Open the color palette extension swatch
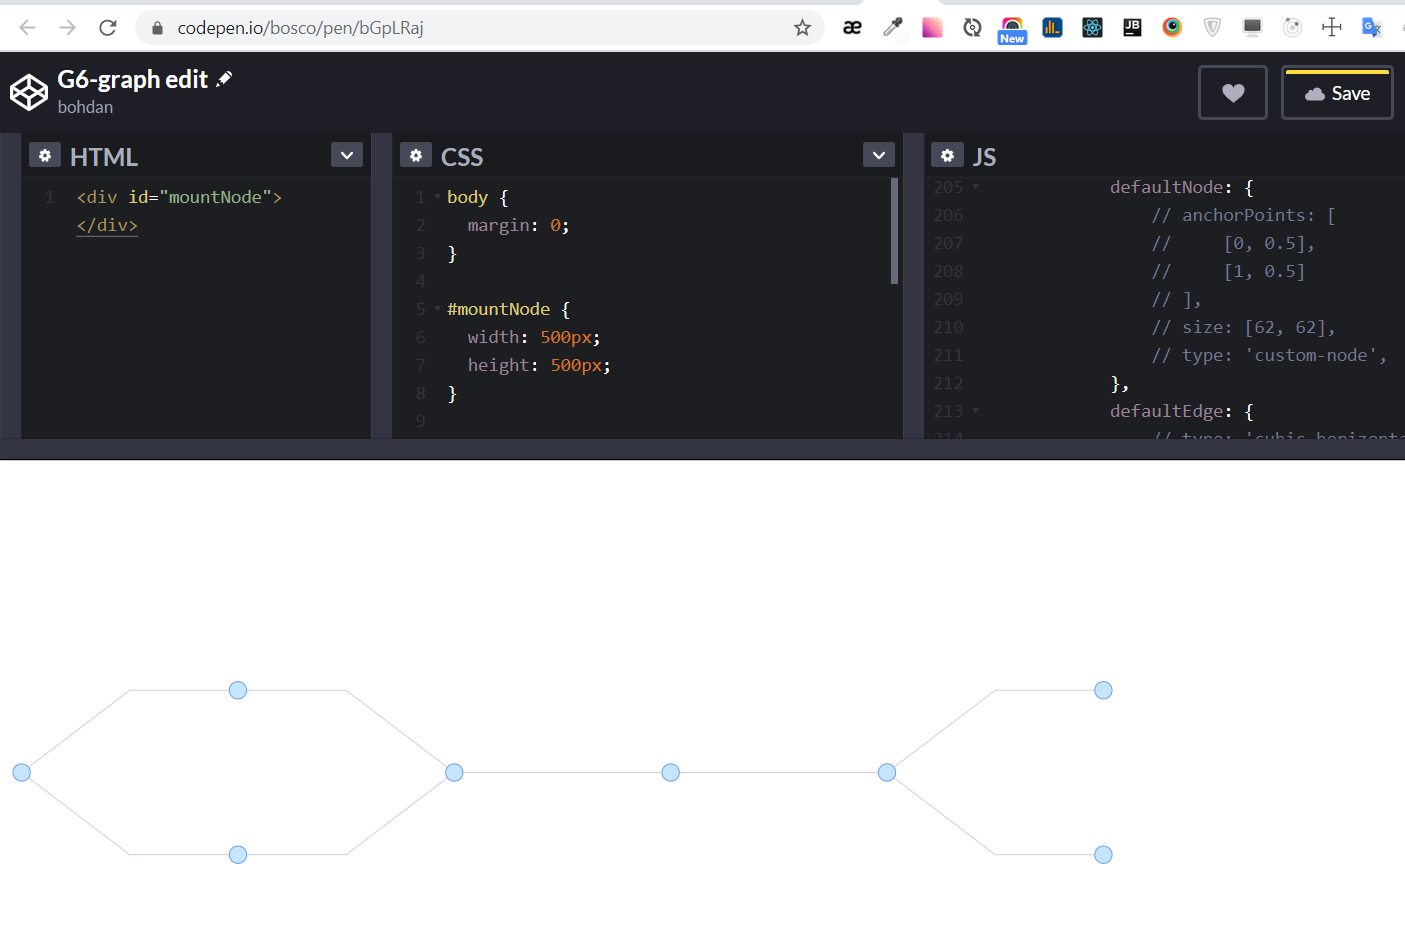1405x929 pixels. [932, 27]
